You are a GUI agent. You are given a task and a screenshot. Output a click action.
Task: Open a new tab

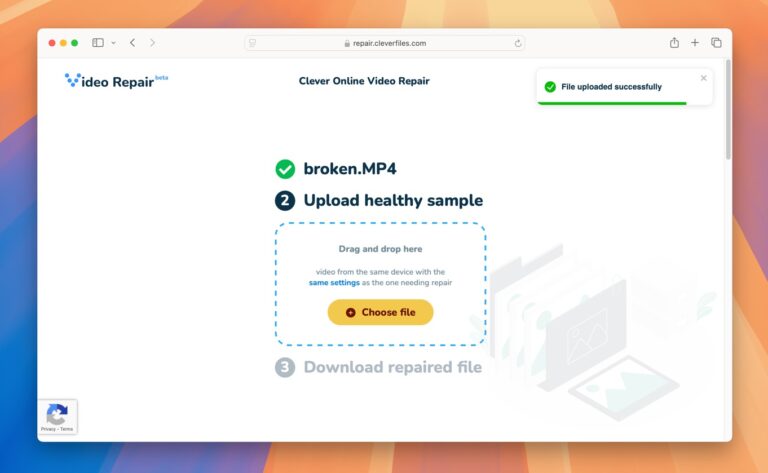pos(695,43)
